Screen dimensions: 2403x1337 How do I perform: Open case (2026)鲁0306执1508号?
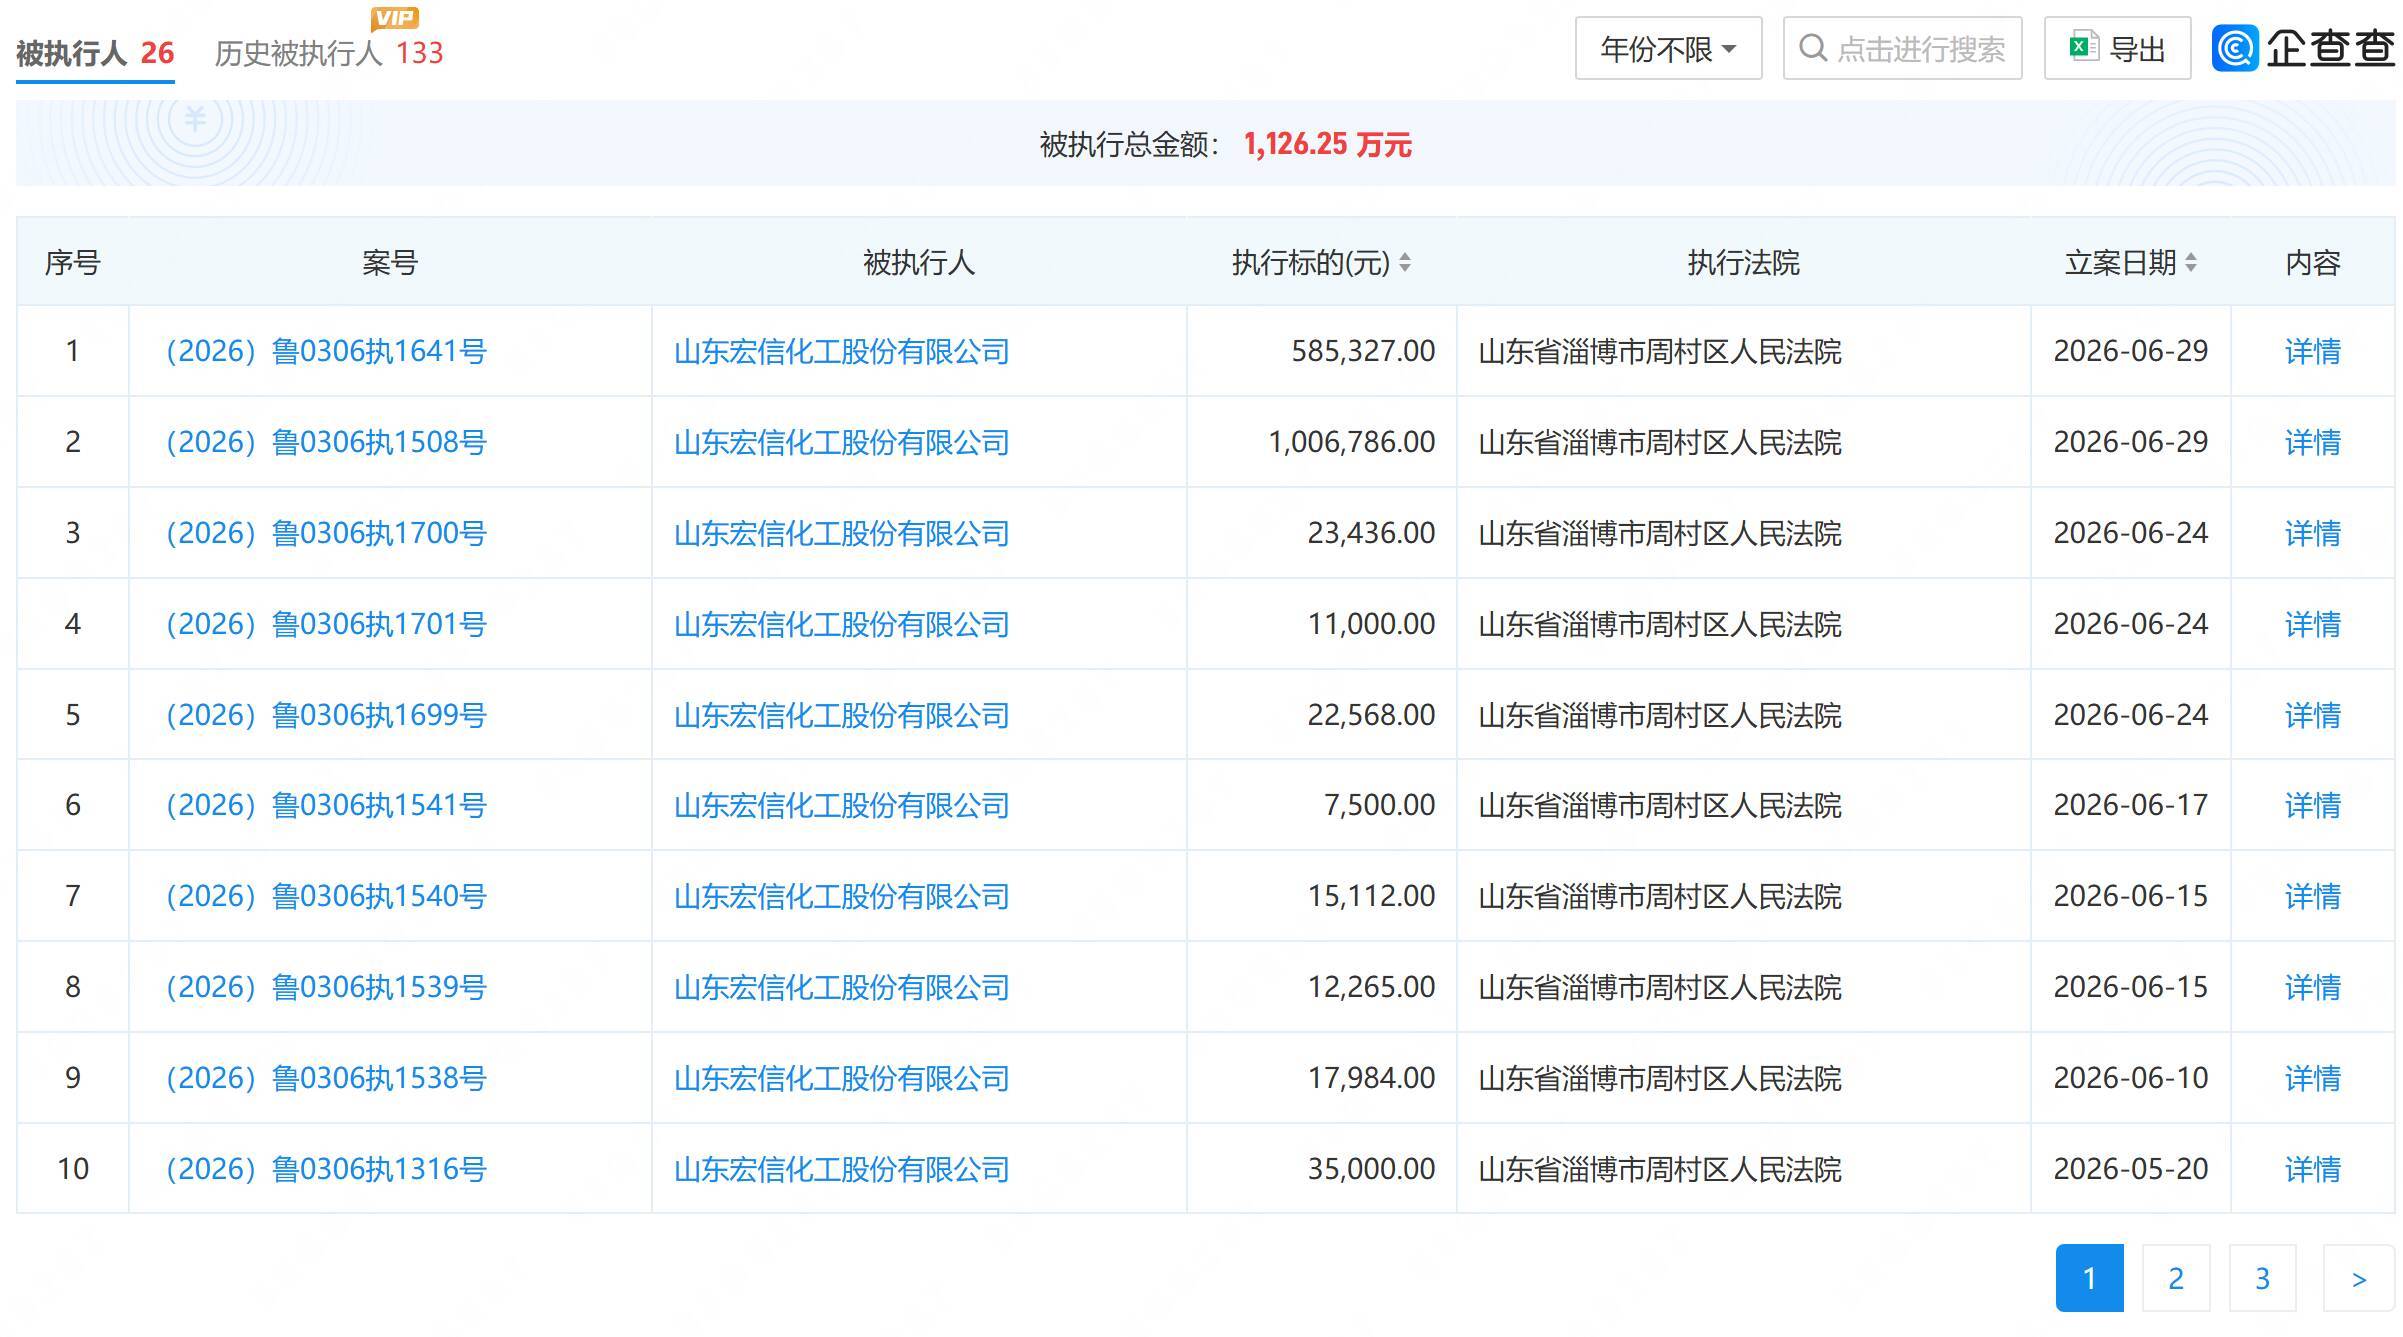[x=326, y=442]
